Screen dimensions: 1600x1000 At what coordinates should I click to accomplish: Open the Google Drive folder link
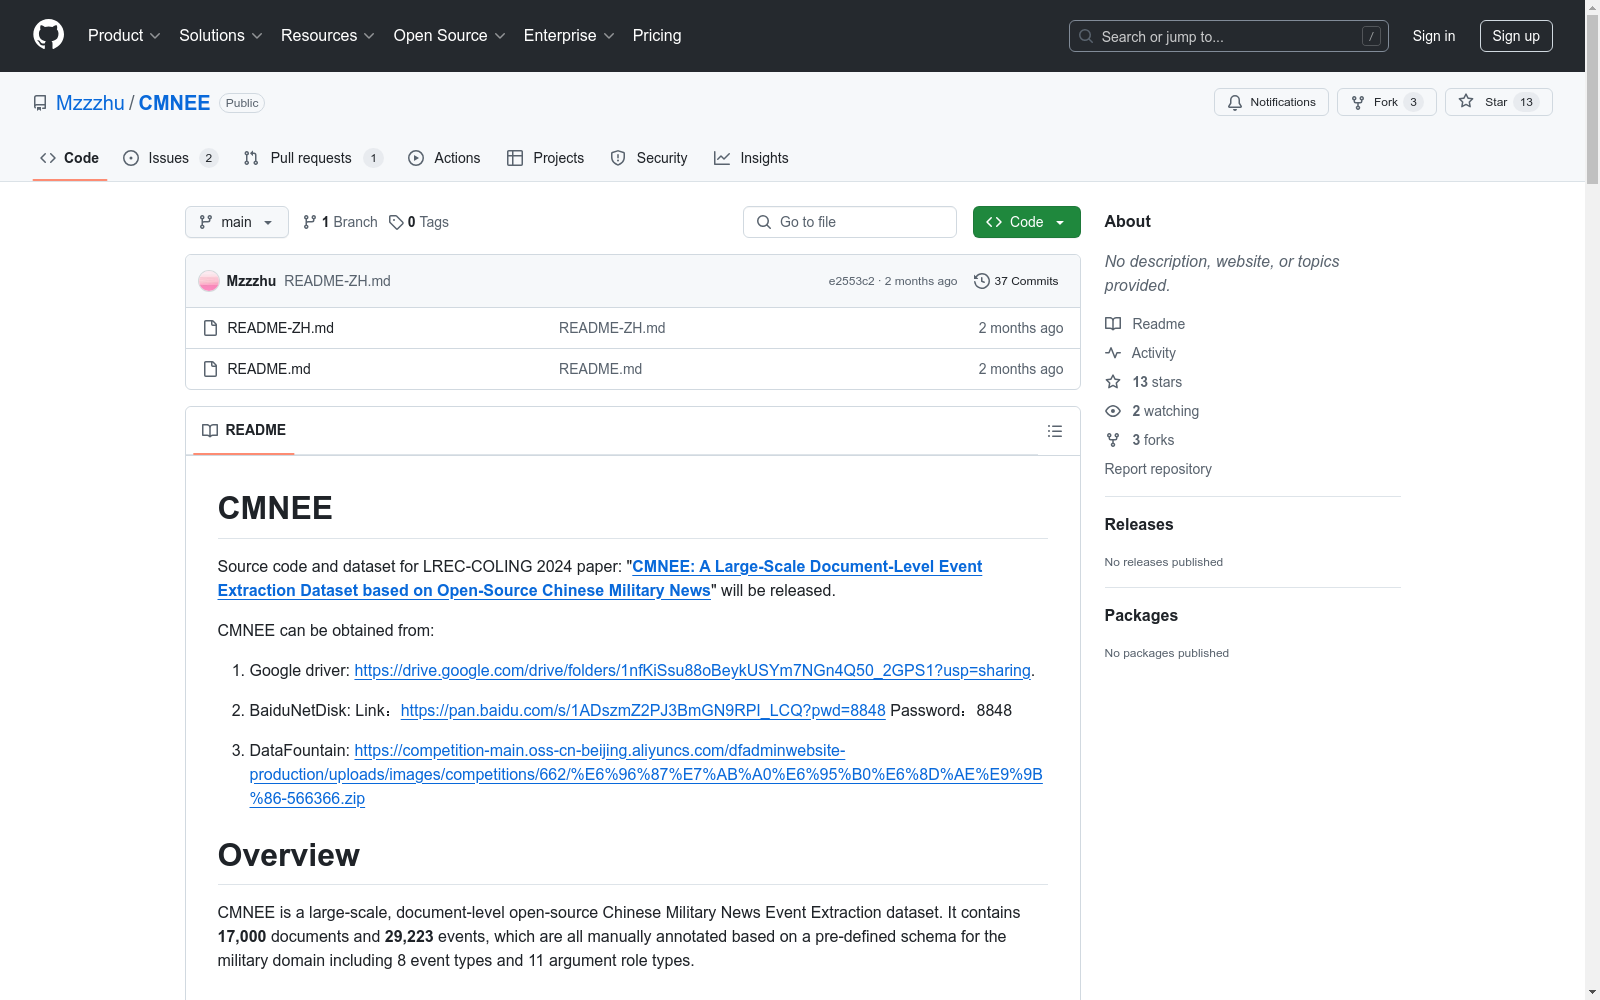(692, 670)
